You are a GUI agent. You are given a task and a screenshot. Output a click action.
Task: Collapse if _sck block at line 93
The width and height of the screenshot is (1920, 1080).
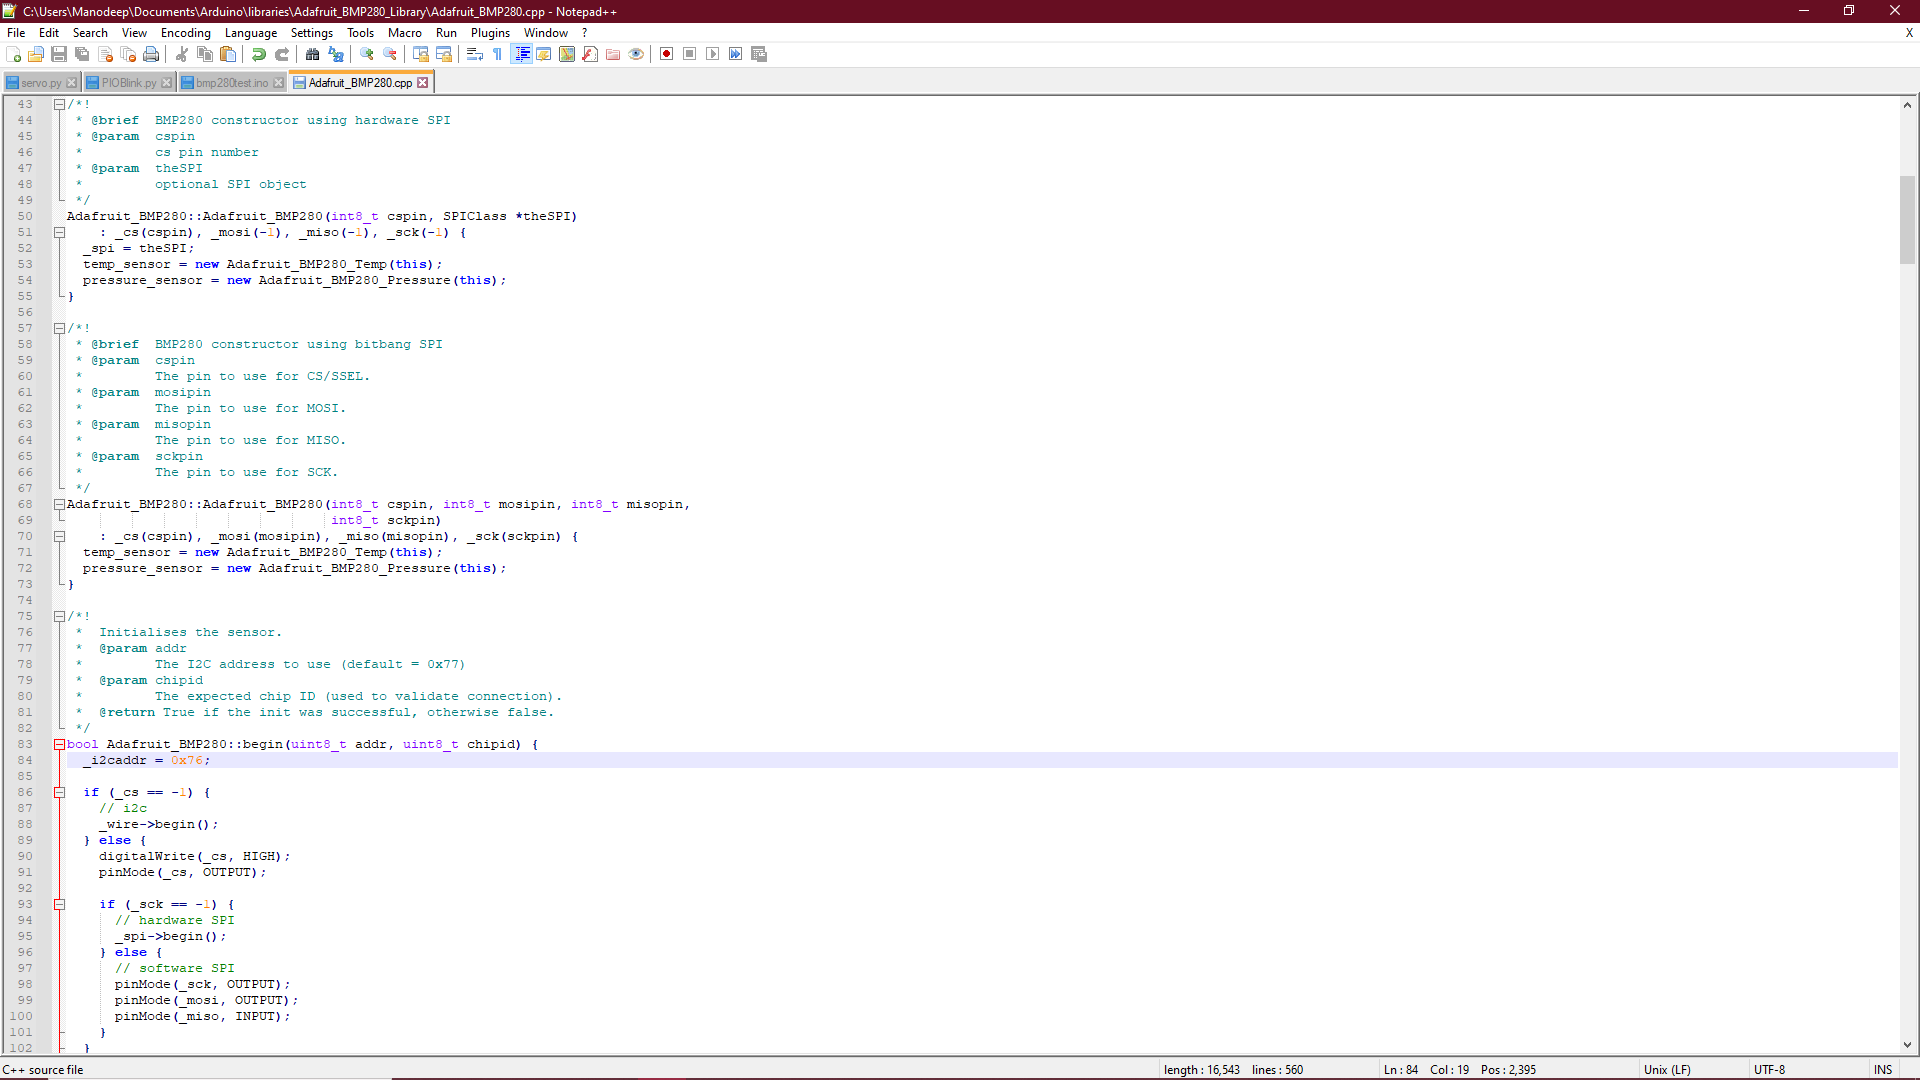coord(59,904)
